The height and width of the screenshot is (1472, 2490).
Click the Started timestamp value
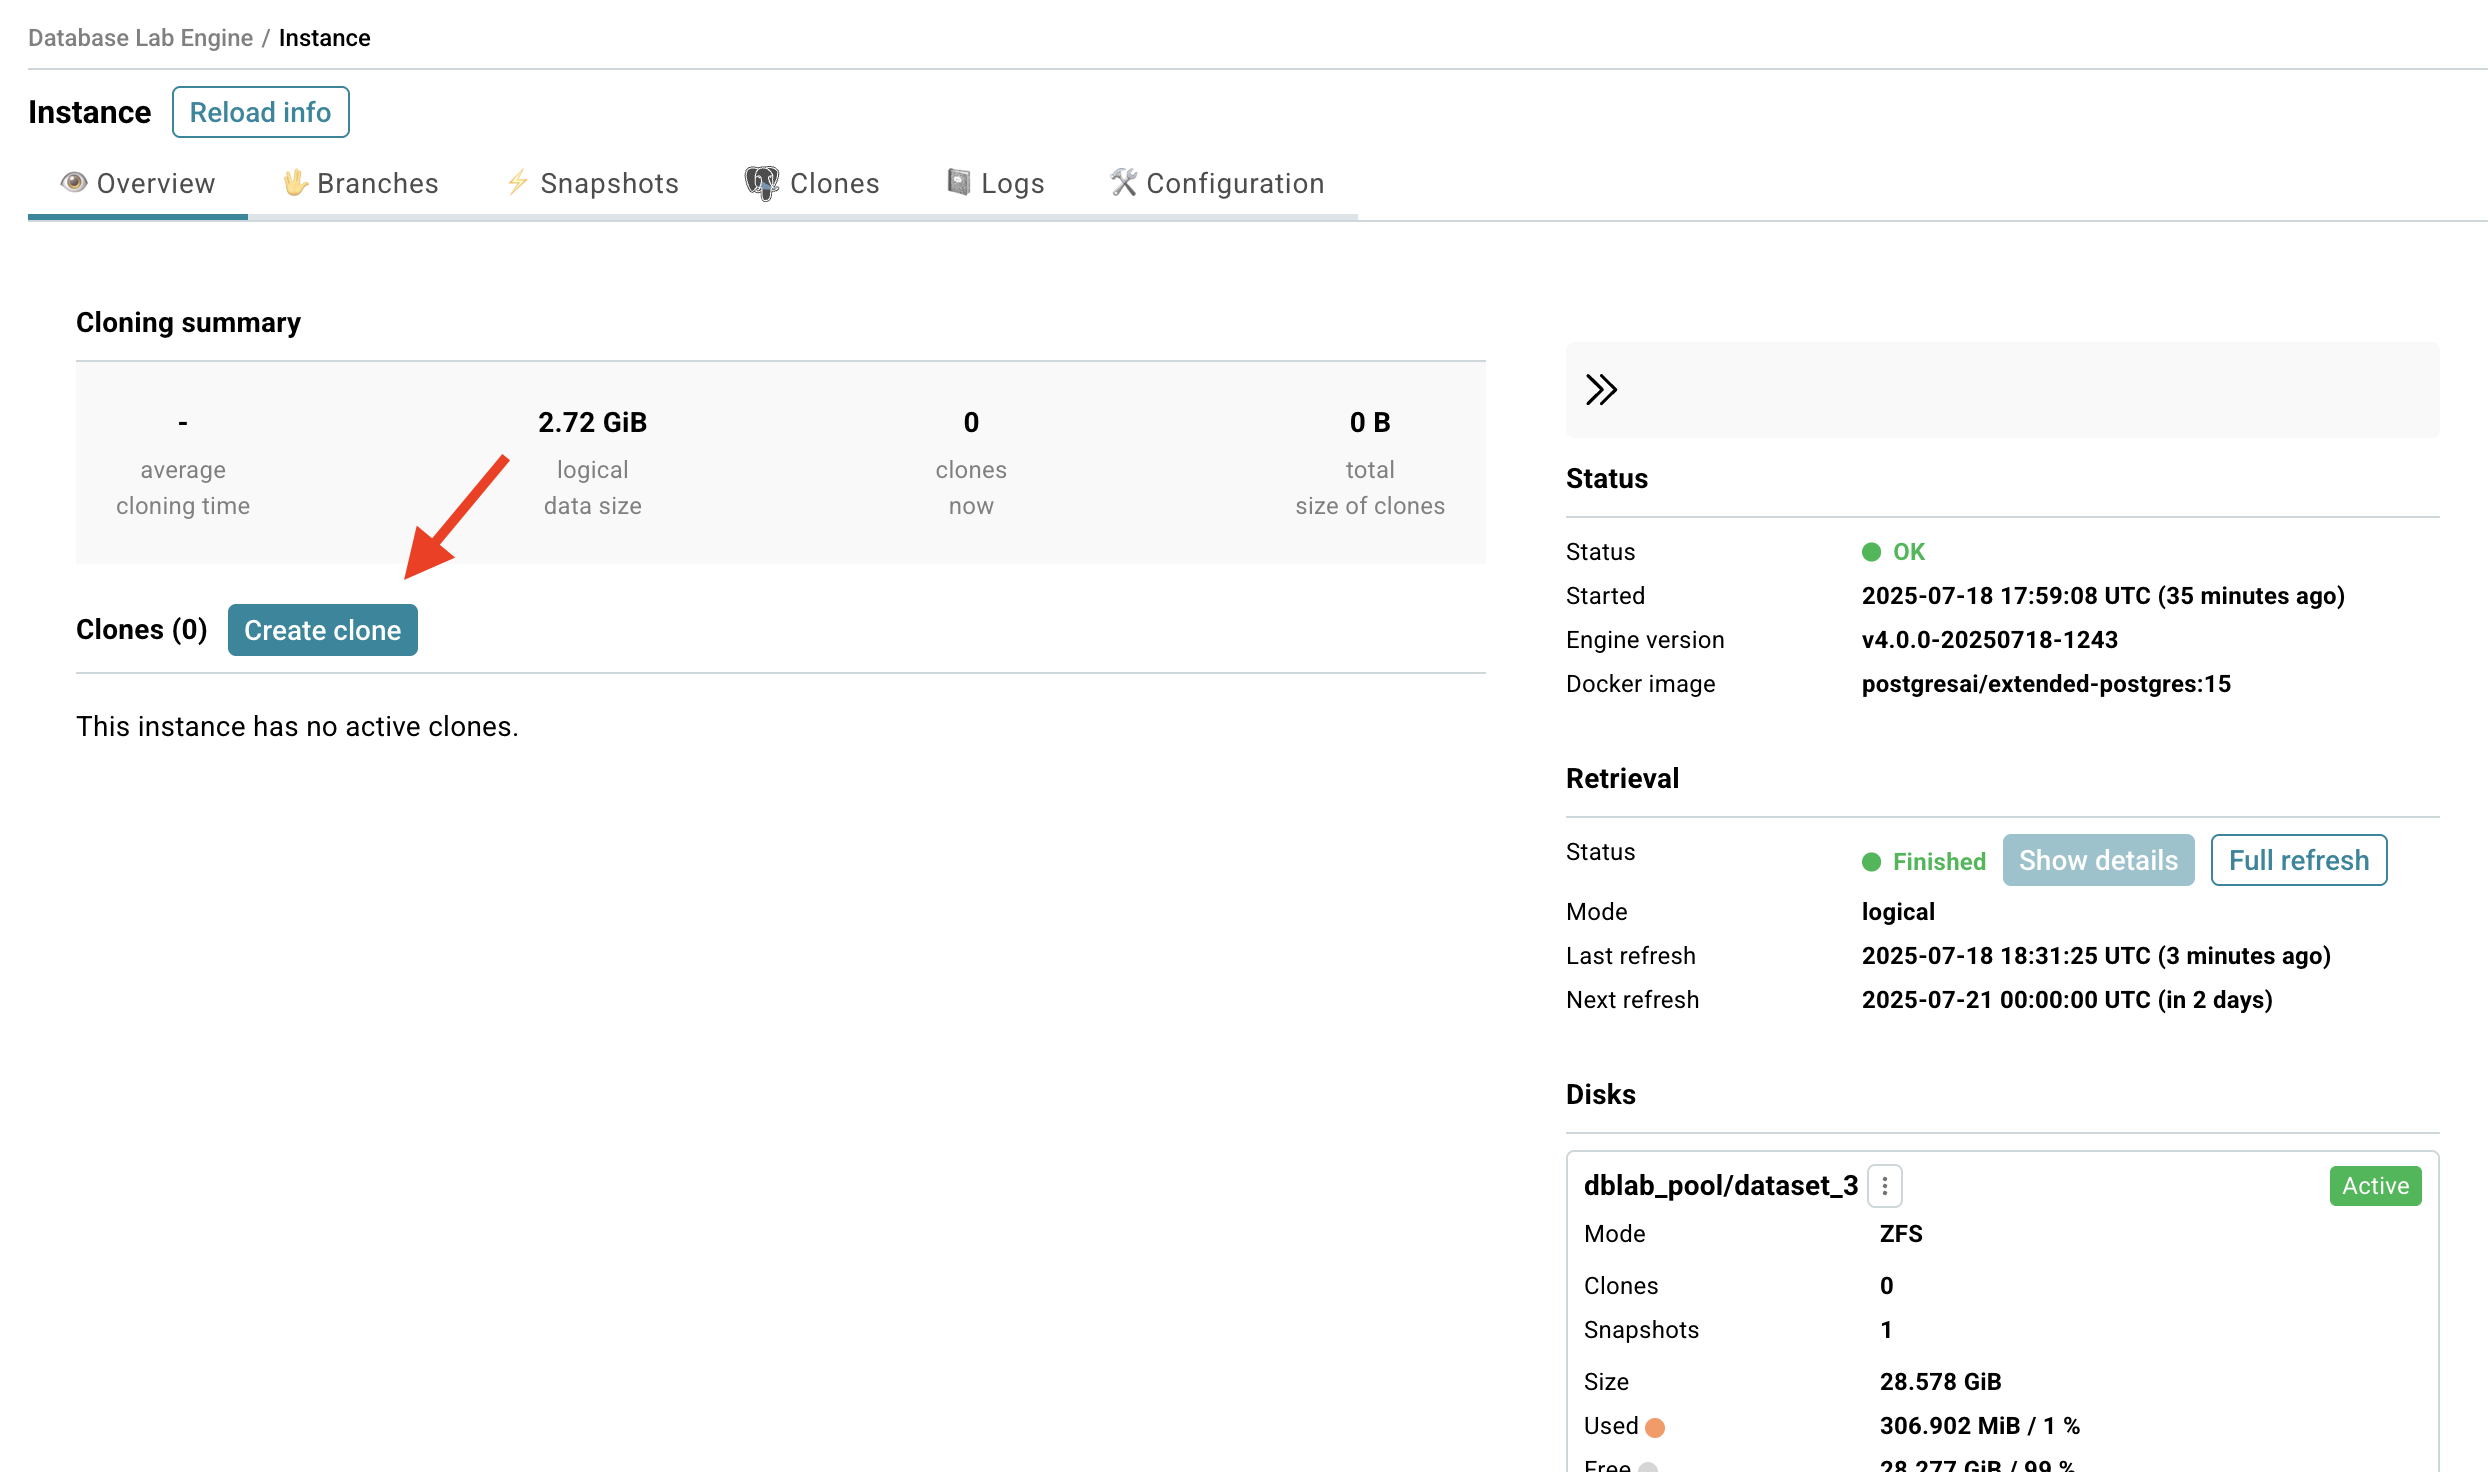pyautogui.click(x=2103, y=596)
